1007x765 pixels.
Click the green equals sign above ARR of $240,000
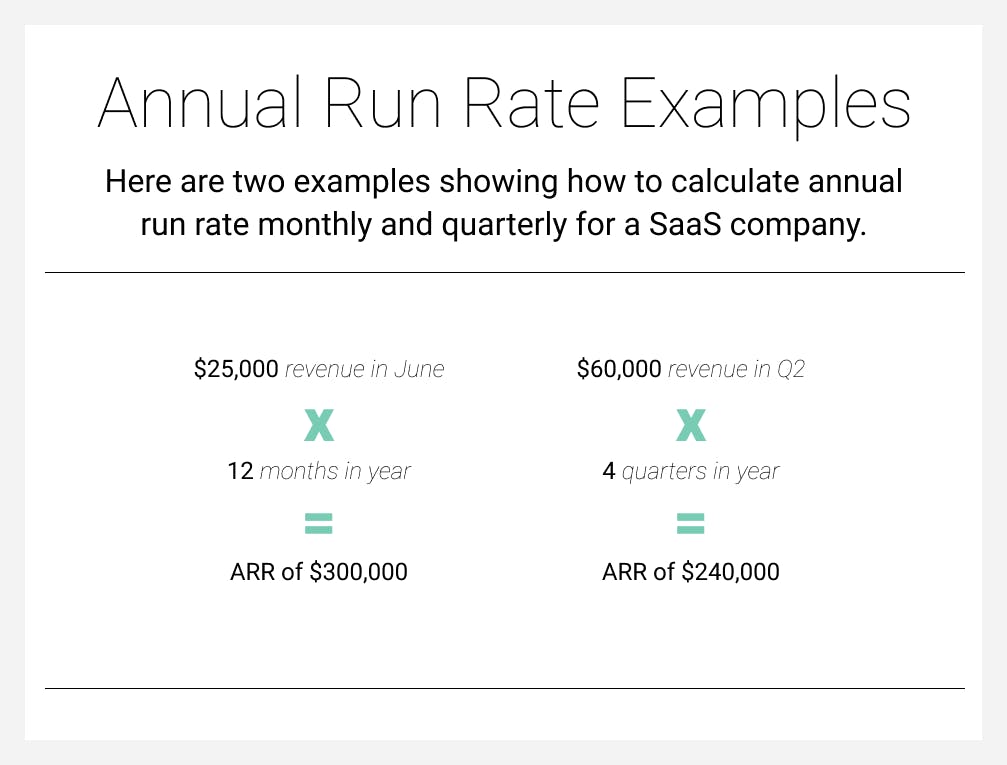pyautogui.click(x=691, y=523)
